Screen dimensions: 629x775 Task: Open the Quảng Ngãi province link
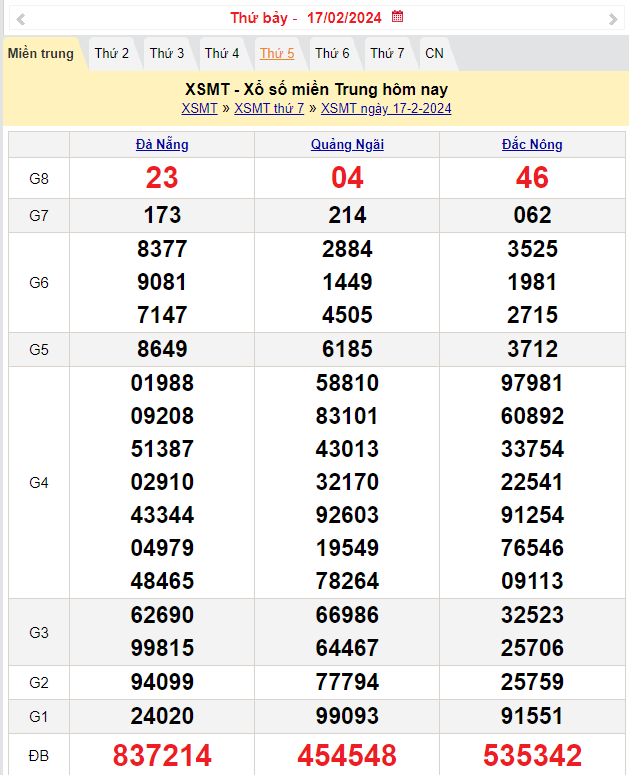coord(347,145)
